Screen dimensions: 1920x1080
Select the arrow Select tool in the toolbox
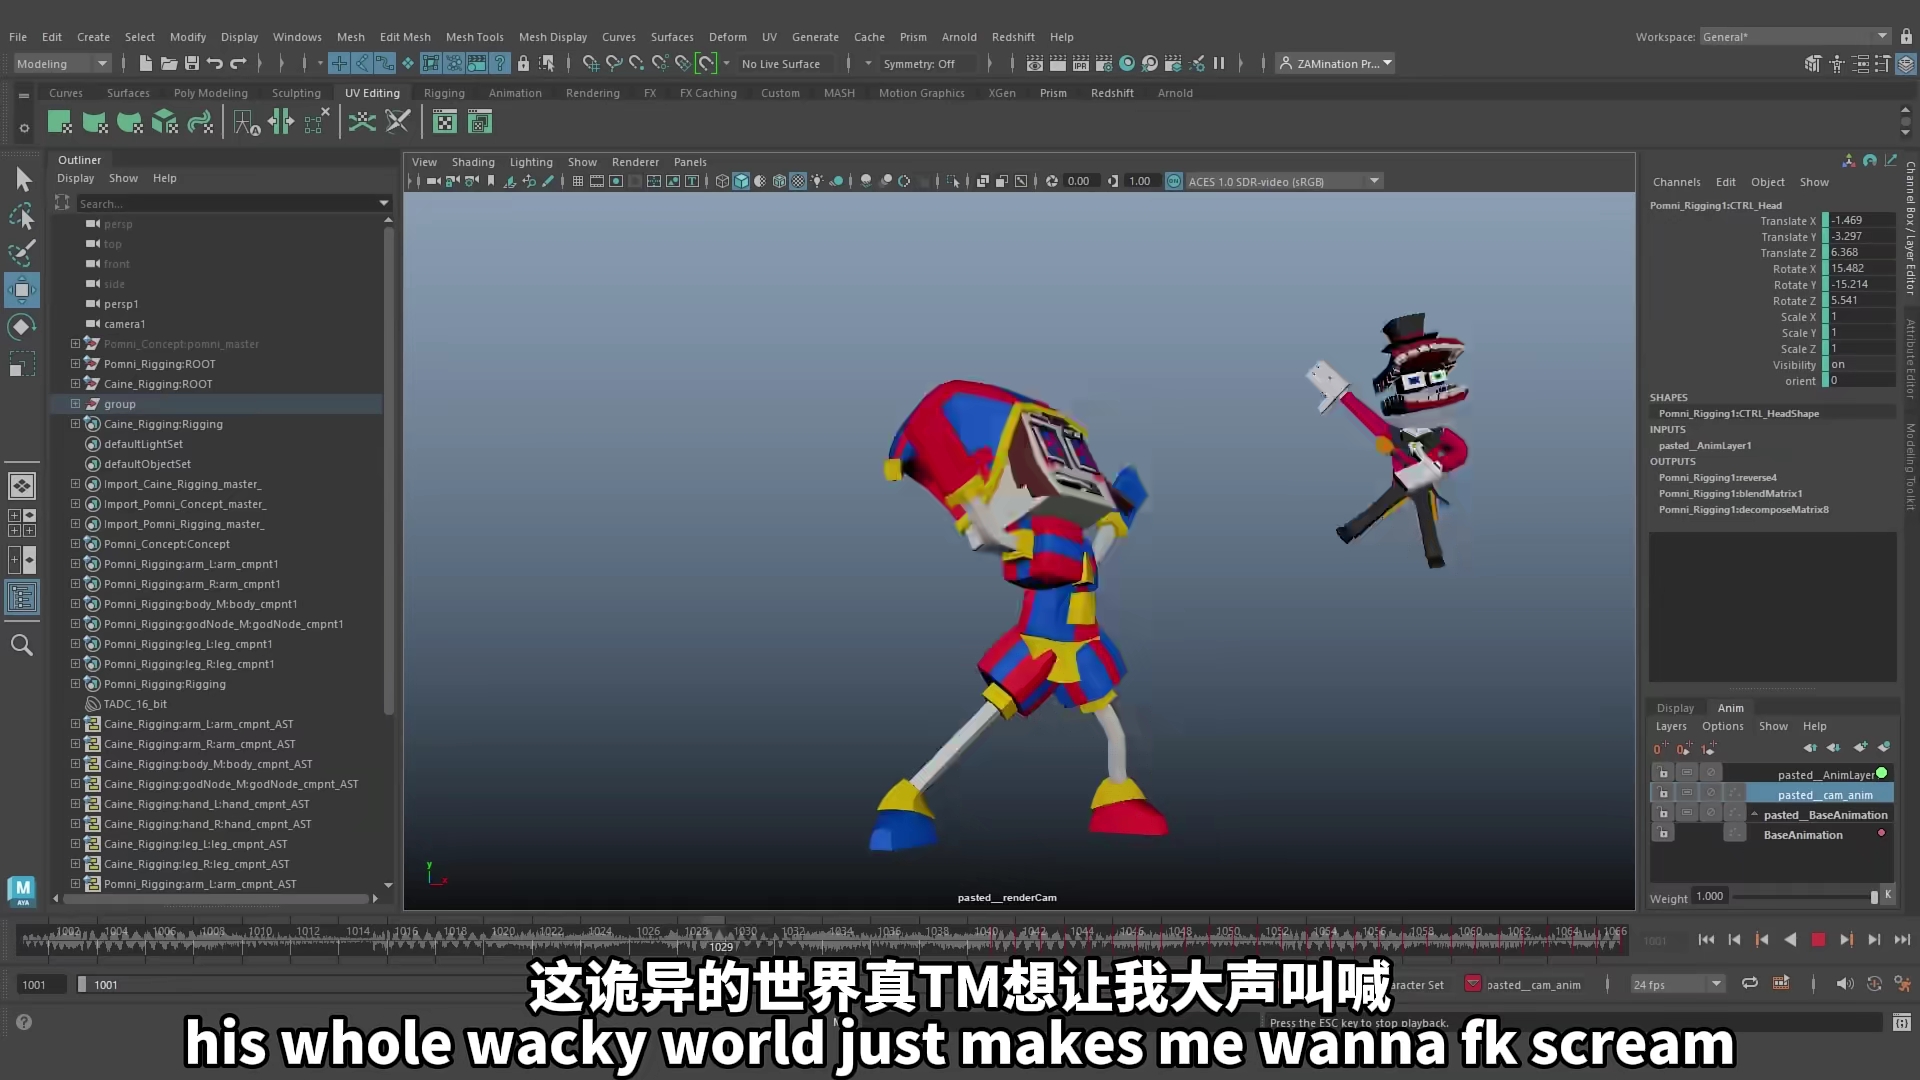(x=22, y=179)
